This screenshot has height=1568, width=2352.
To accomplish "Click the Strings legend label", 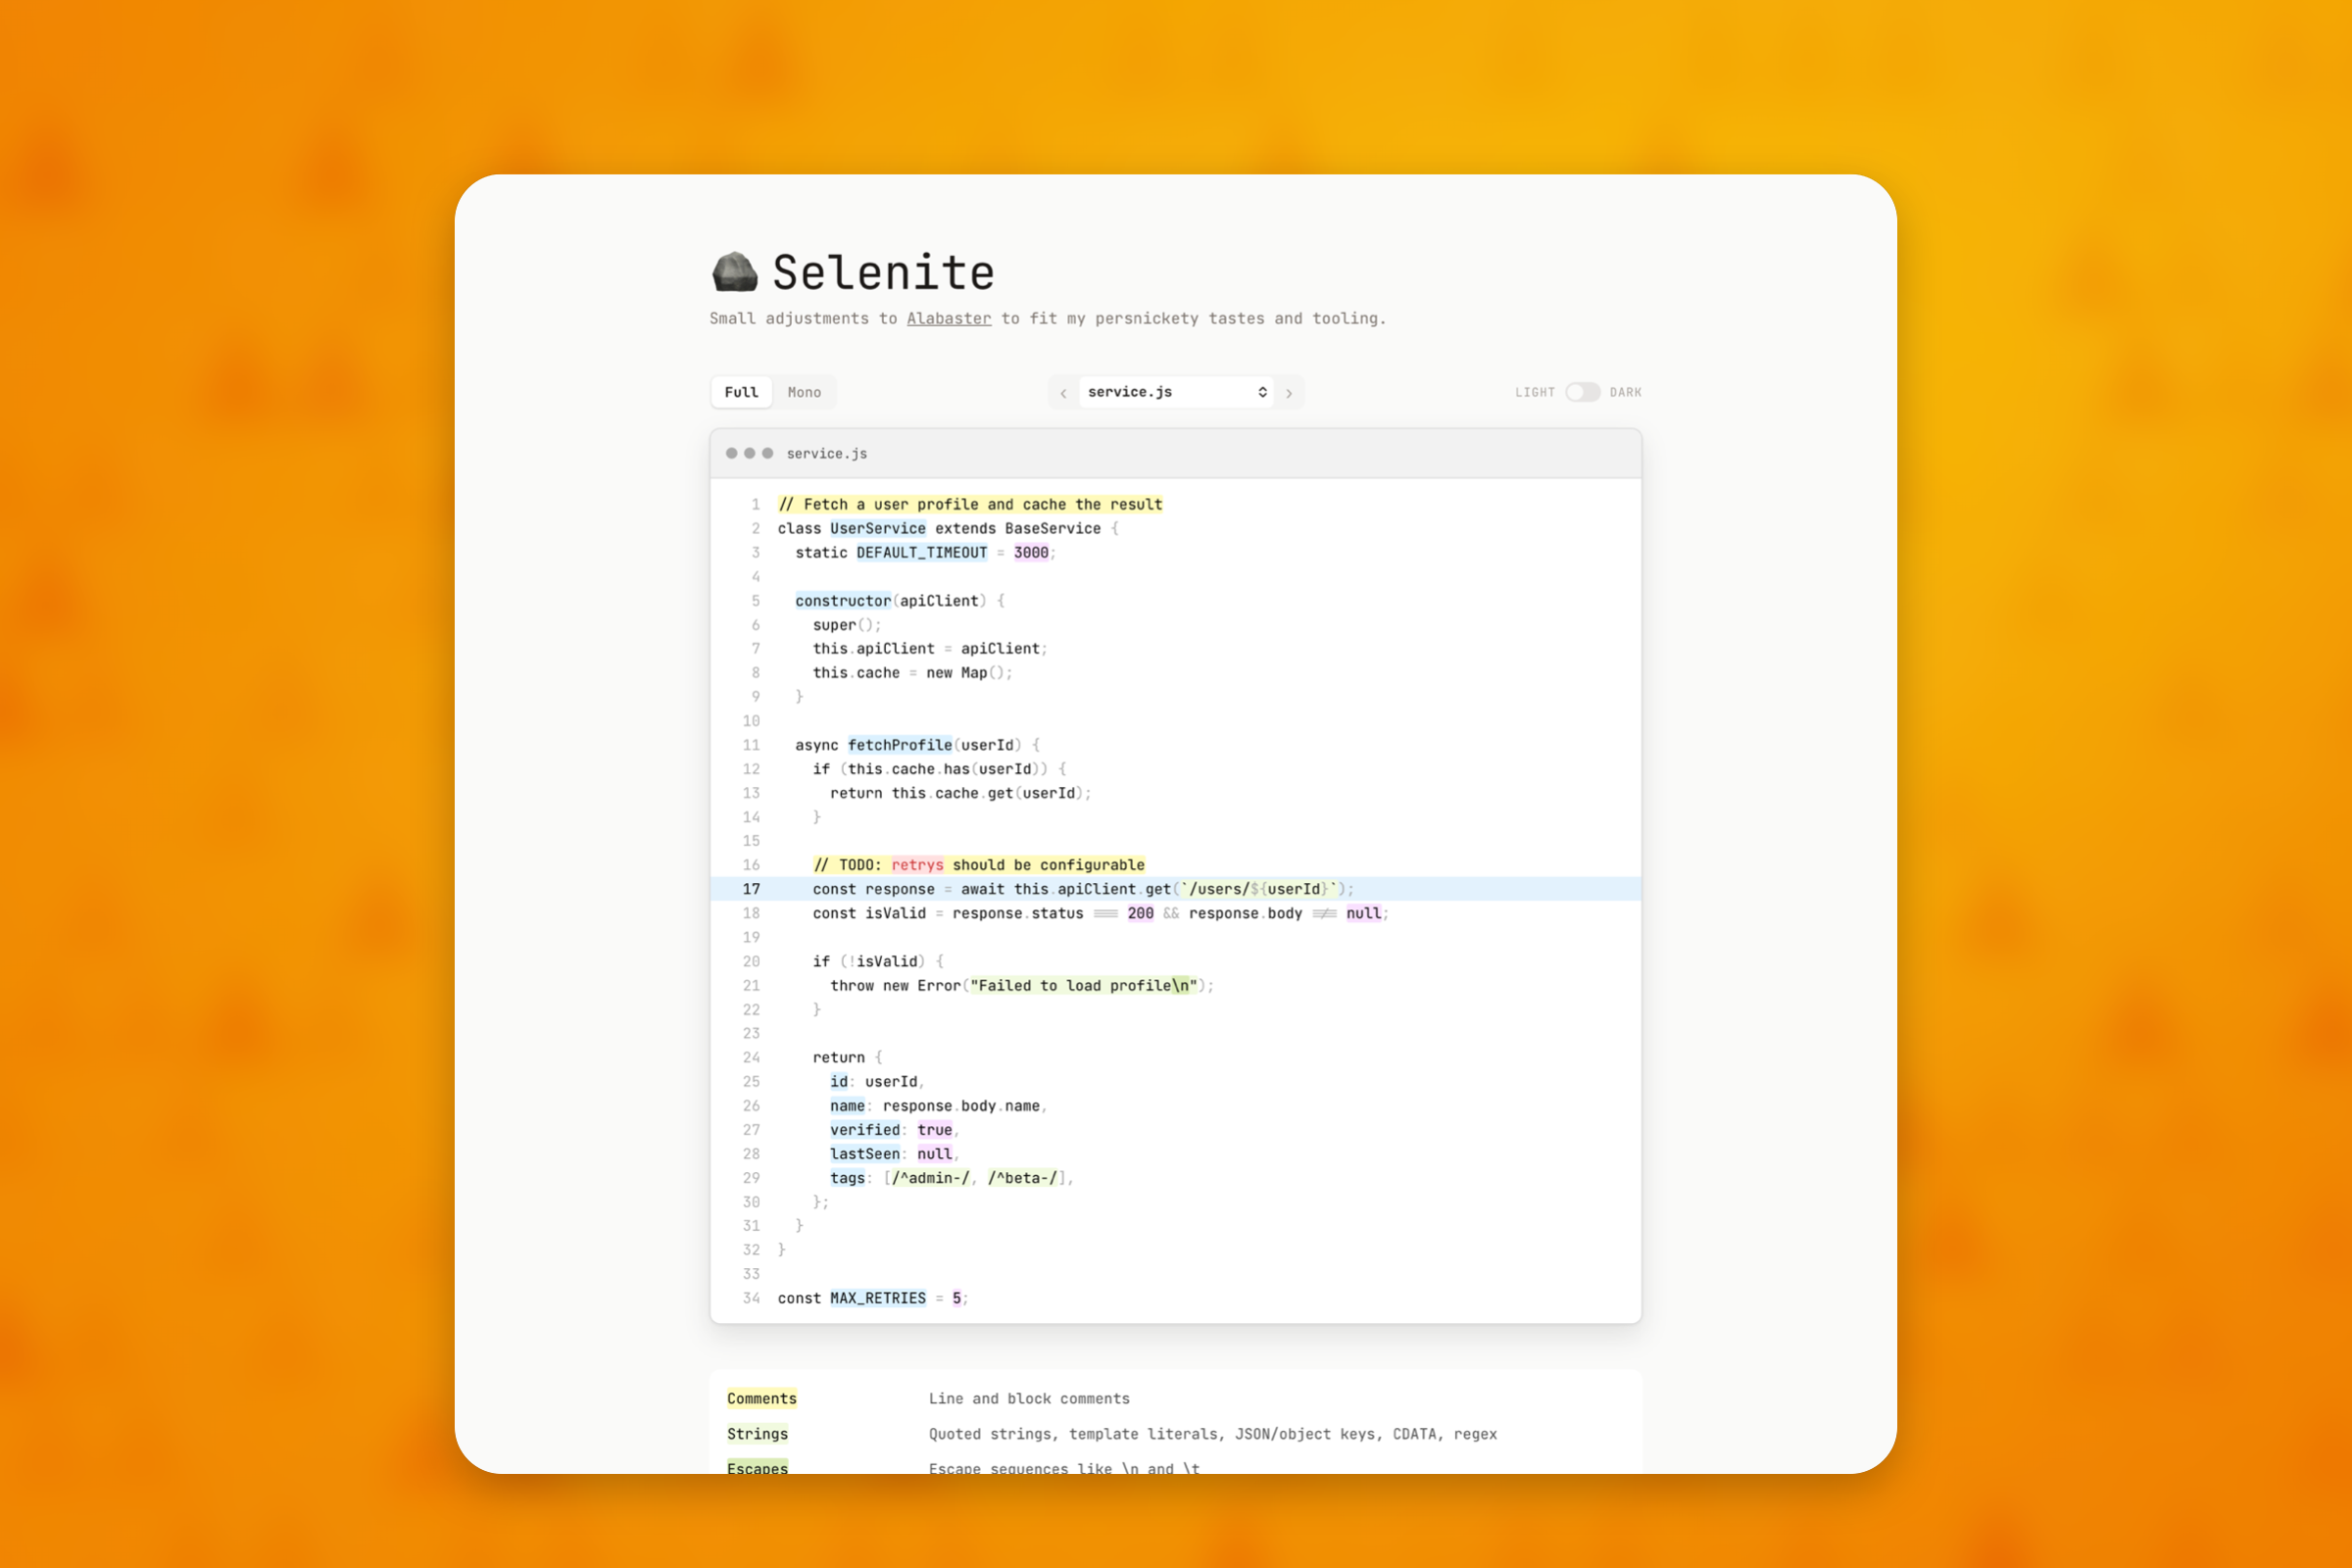I will [757, 1434].
